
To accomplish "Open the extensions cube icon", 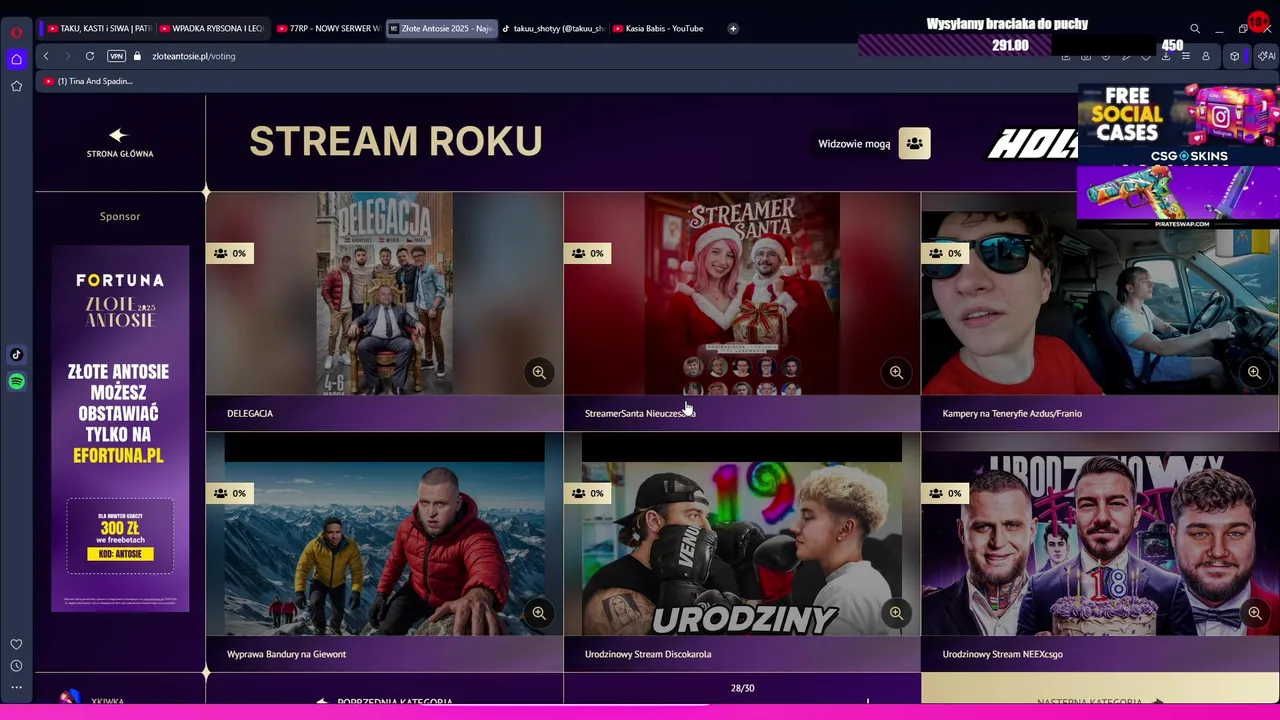I will [1234, 56].
